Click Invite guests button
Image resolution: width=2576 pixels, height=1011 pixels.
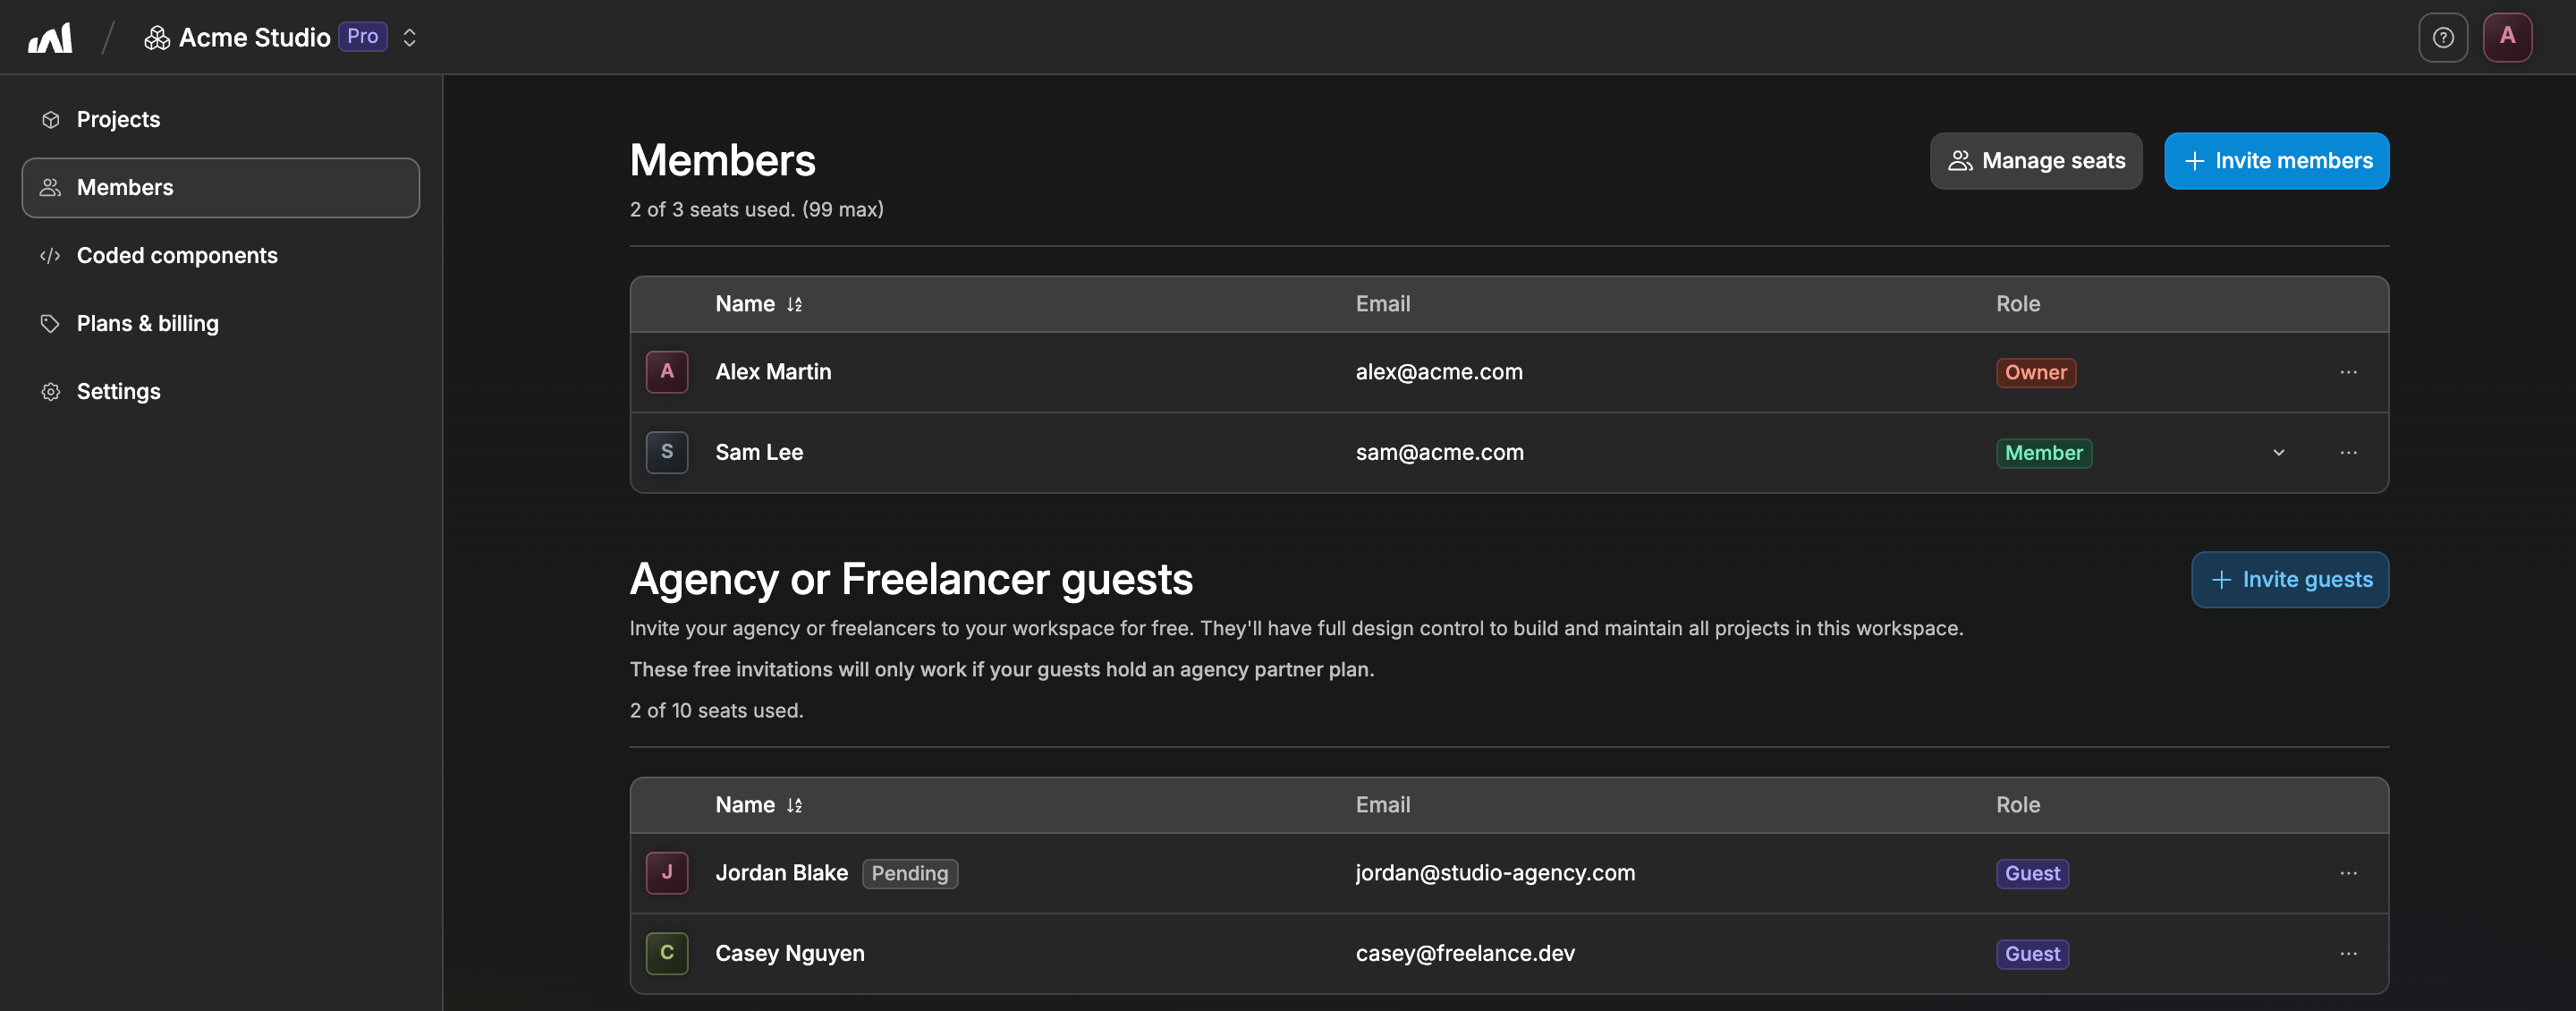coord(2290,580)
